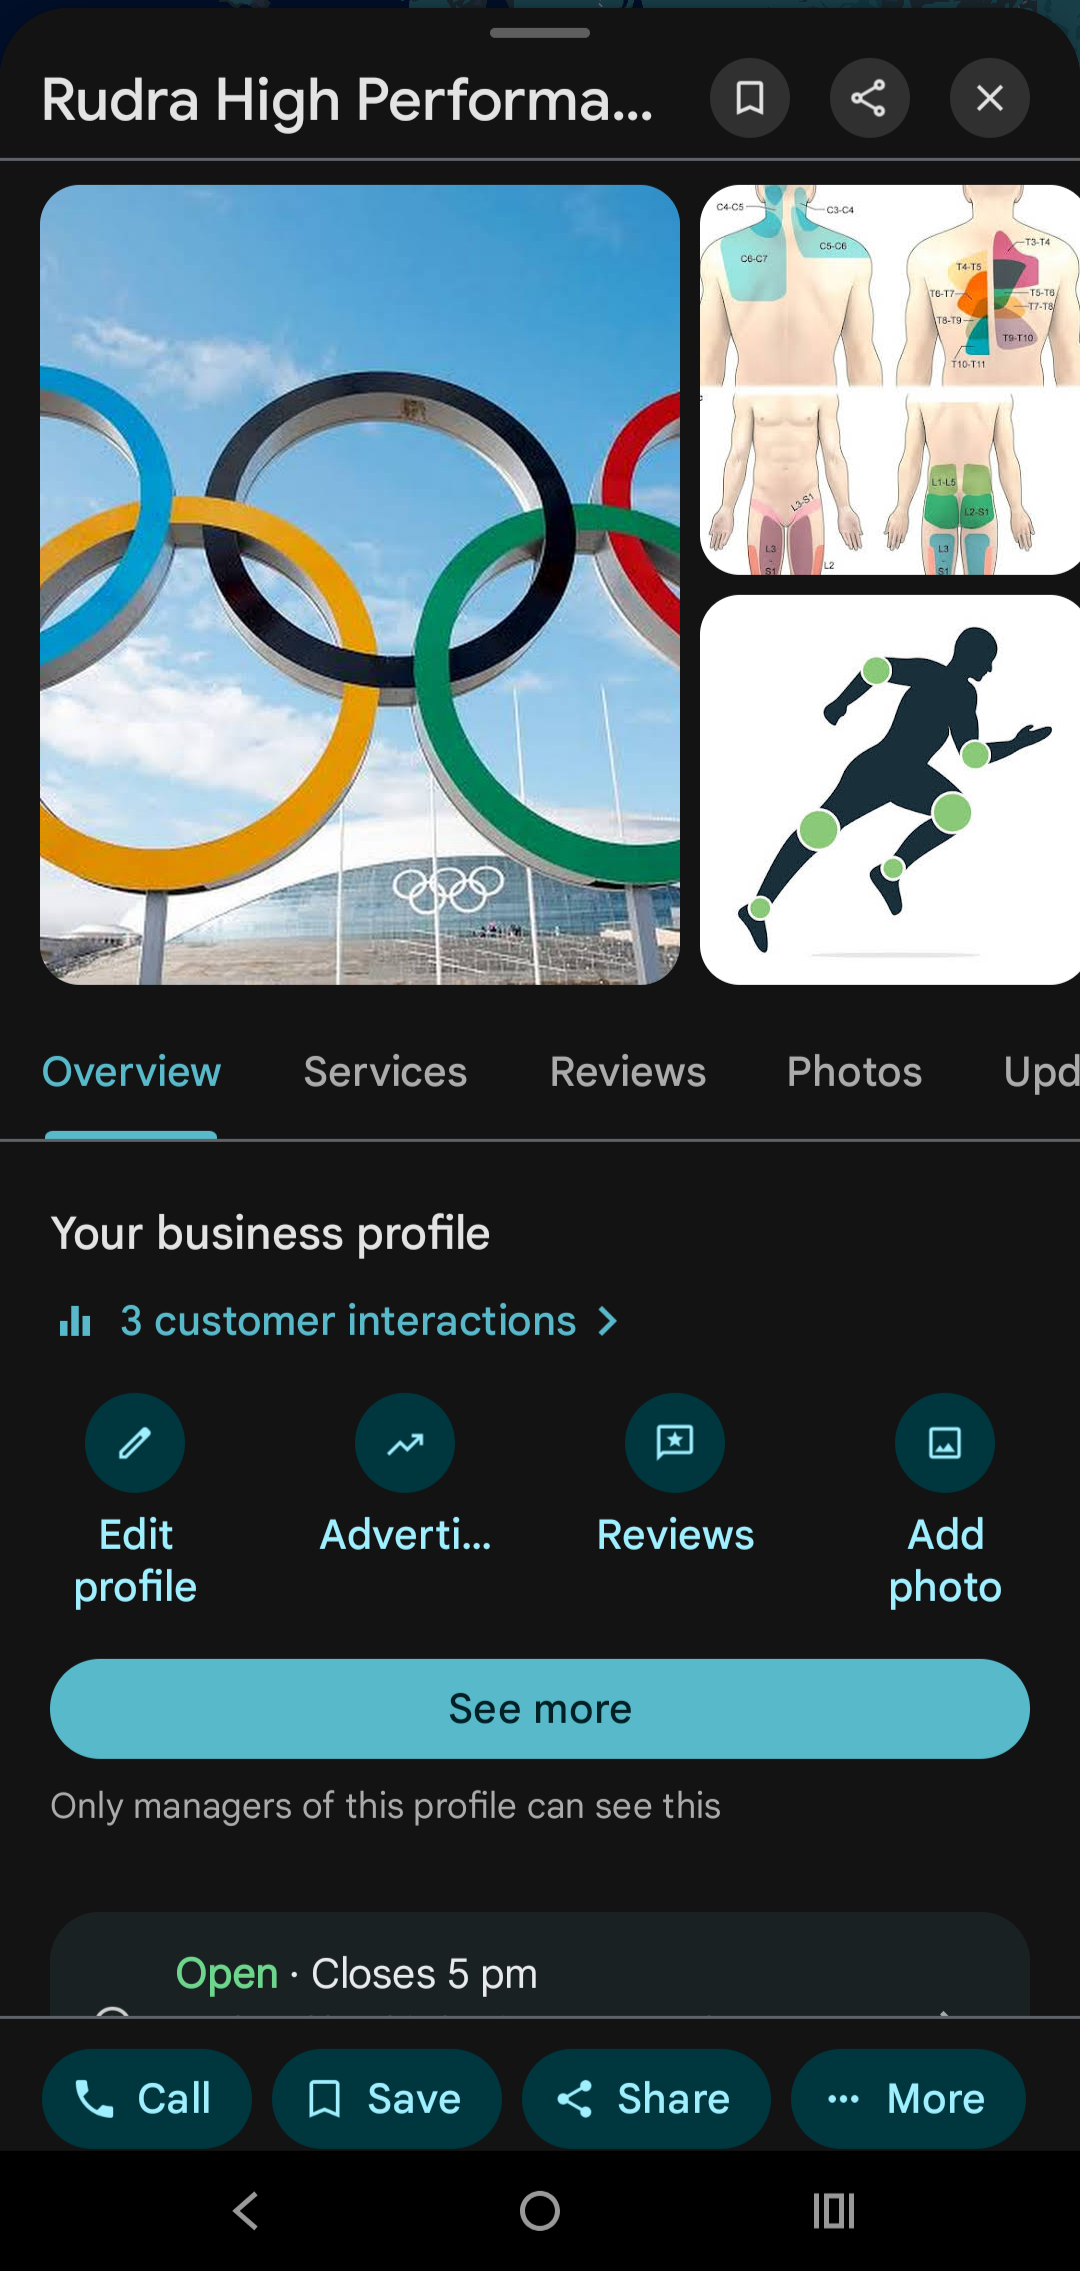Viewport: 1080px width, 2271px height.
Task: Select the Overview tab
Action: pyautogui.click(x=131, y=1072)
